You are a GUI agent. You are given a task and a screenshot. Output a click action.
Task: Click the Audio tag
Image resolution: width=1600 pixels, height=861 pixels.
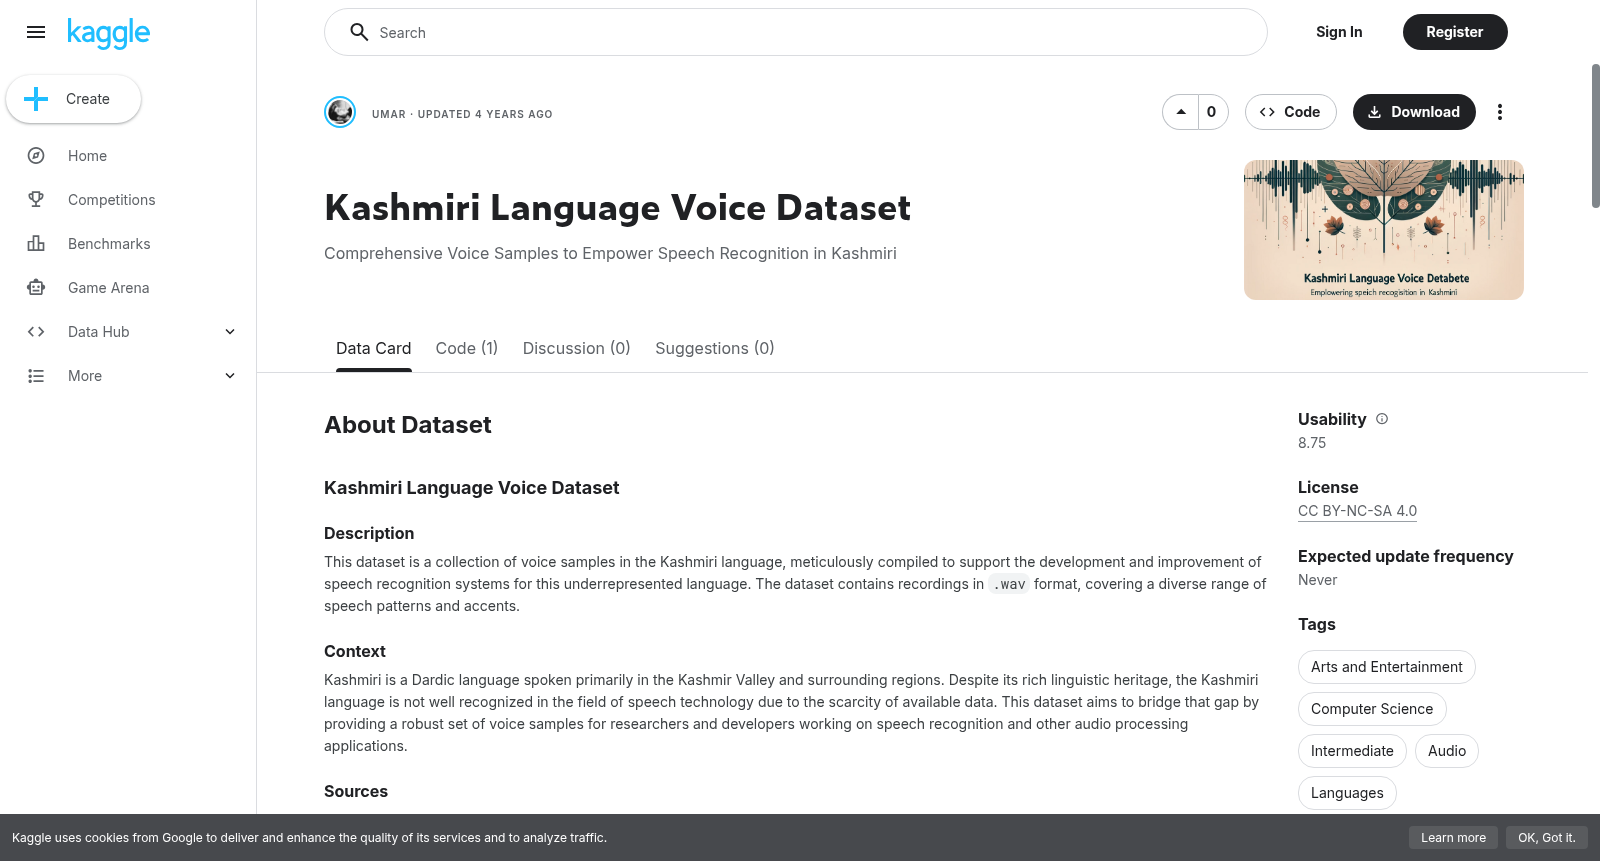(1446, 751)
